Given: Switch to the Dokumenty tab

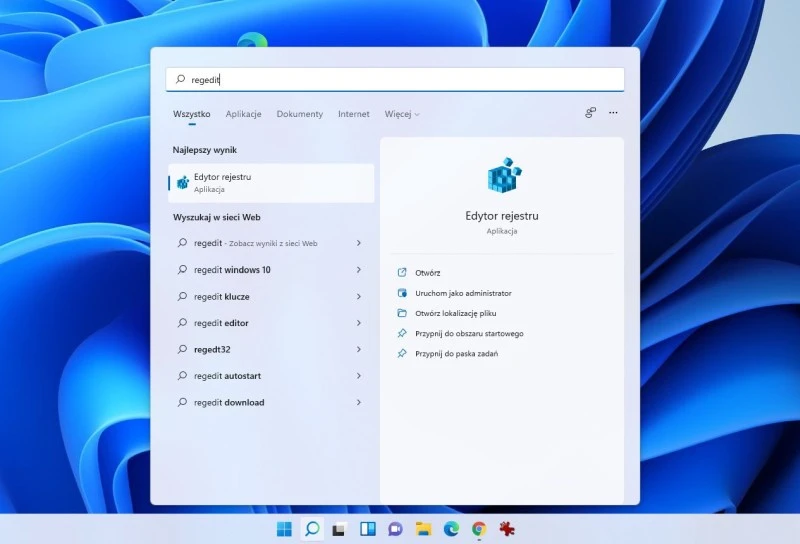Looking at the screenshot, I should [x=299, y=114].
